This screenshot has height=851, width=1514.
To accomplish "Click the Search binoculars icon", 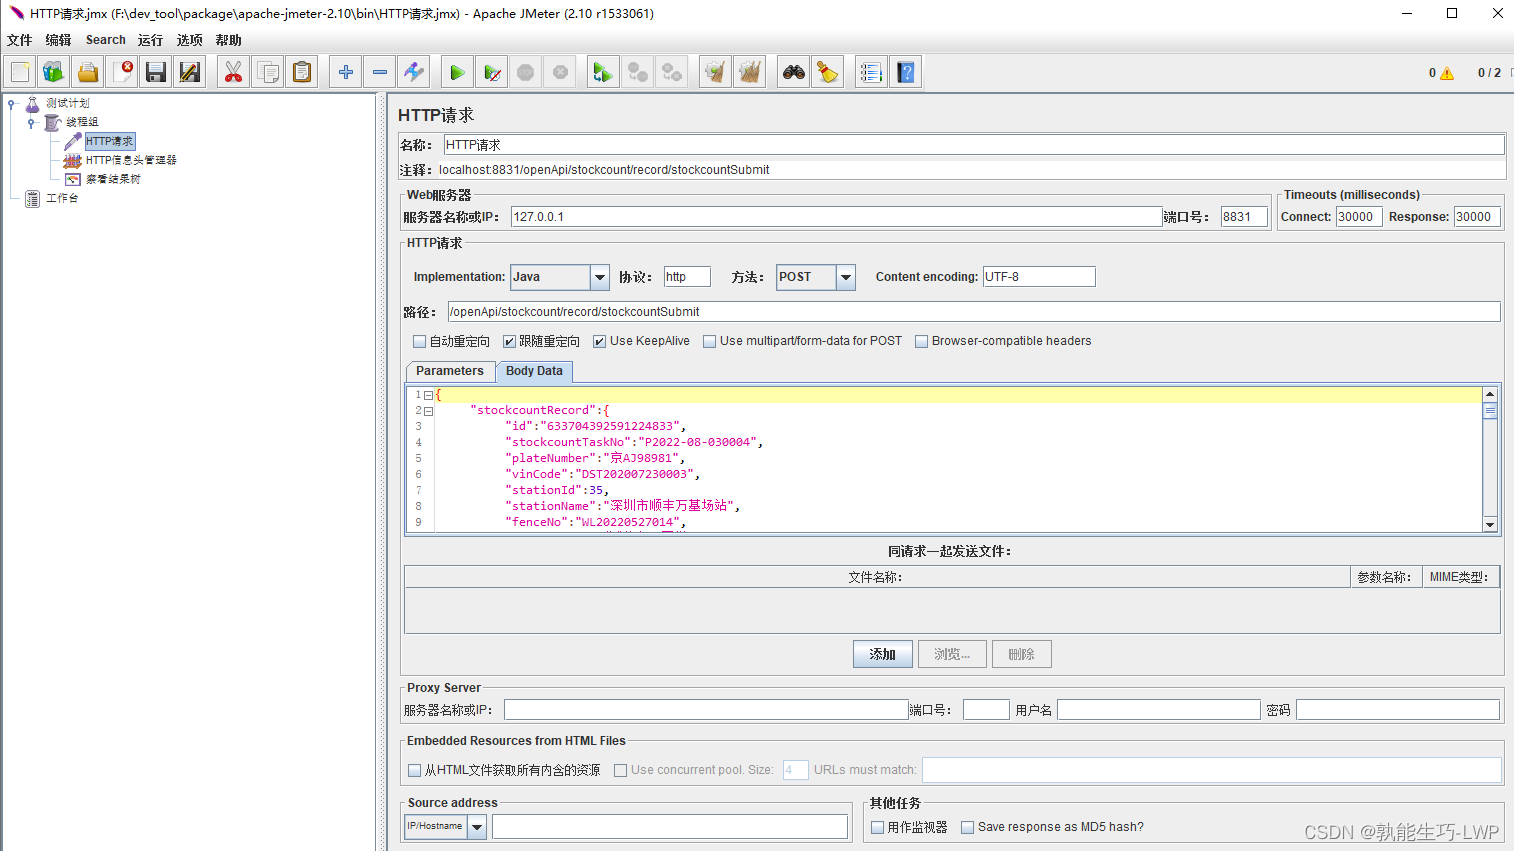I will (x=794, y=72).
